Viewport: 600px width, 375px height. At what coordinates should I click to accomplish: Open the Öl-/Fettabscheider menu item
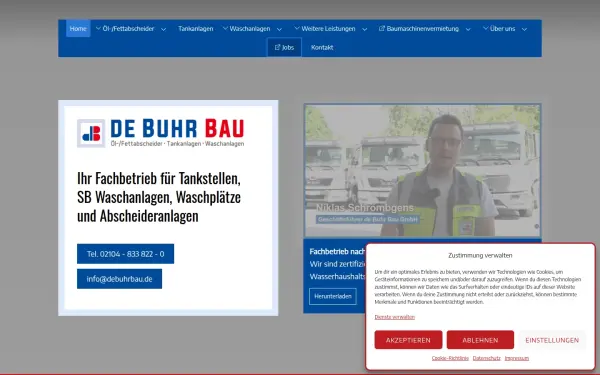pos(128,29)
